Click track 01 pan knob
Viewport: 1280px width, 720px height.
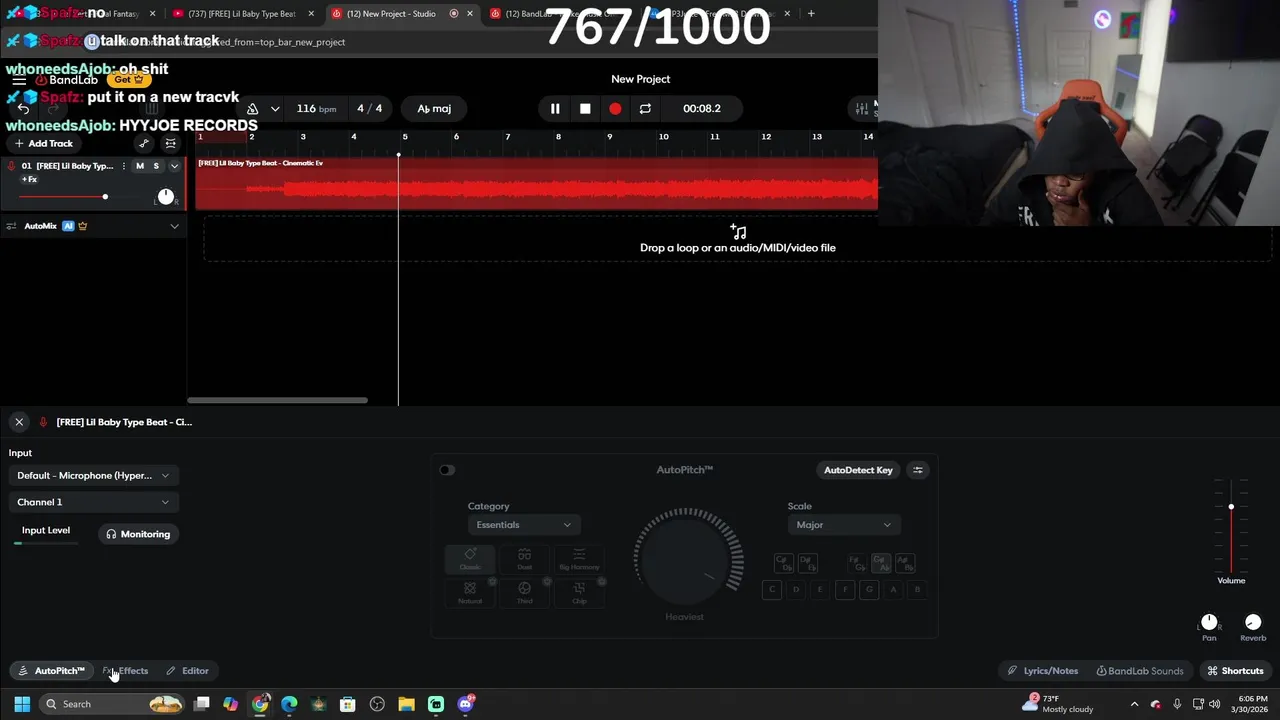point(166,196)
